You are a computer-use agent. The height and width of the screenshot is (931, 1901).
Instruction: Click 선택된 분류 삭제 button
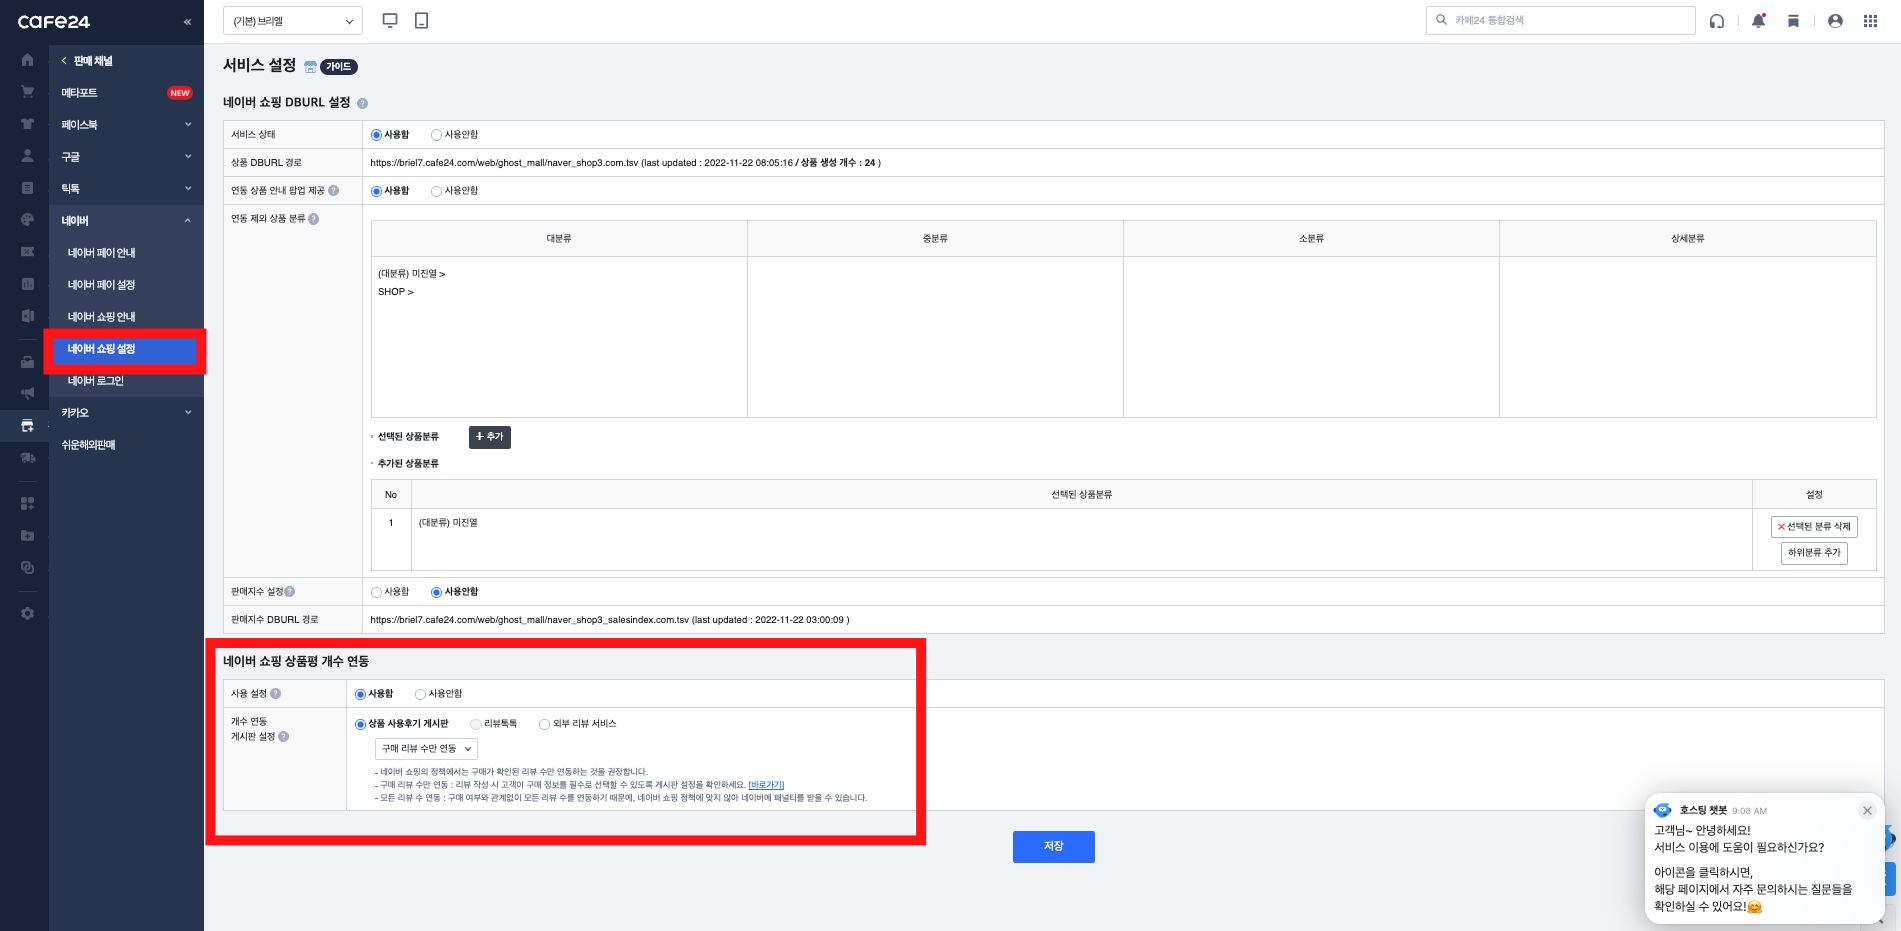tap(1814, 527)
